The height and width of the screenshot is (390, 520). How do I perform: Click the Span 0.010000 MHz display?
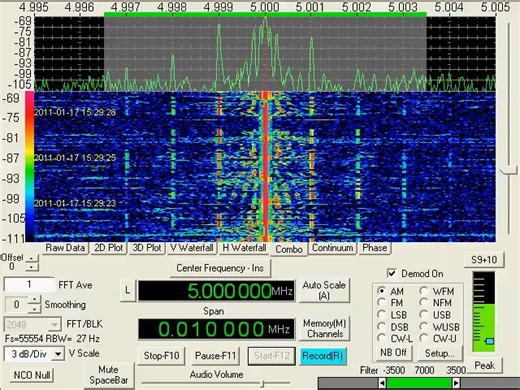point(216,329)
